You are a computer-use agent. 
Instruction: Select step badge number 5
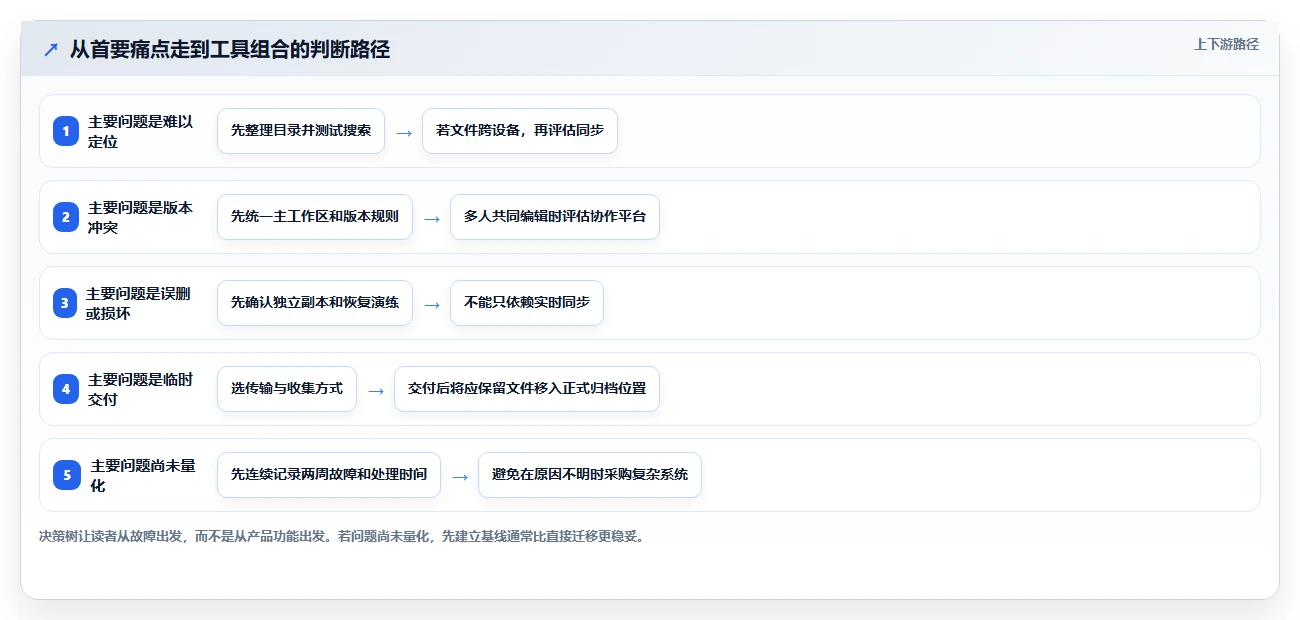(x=67, y=475)
